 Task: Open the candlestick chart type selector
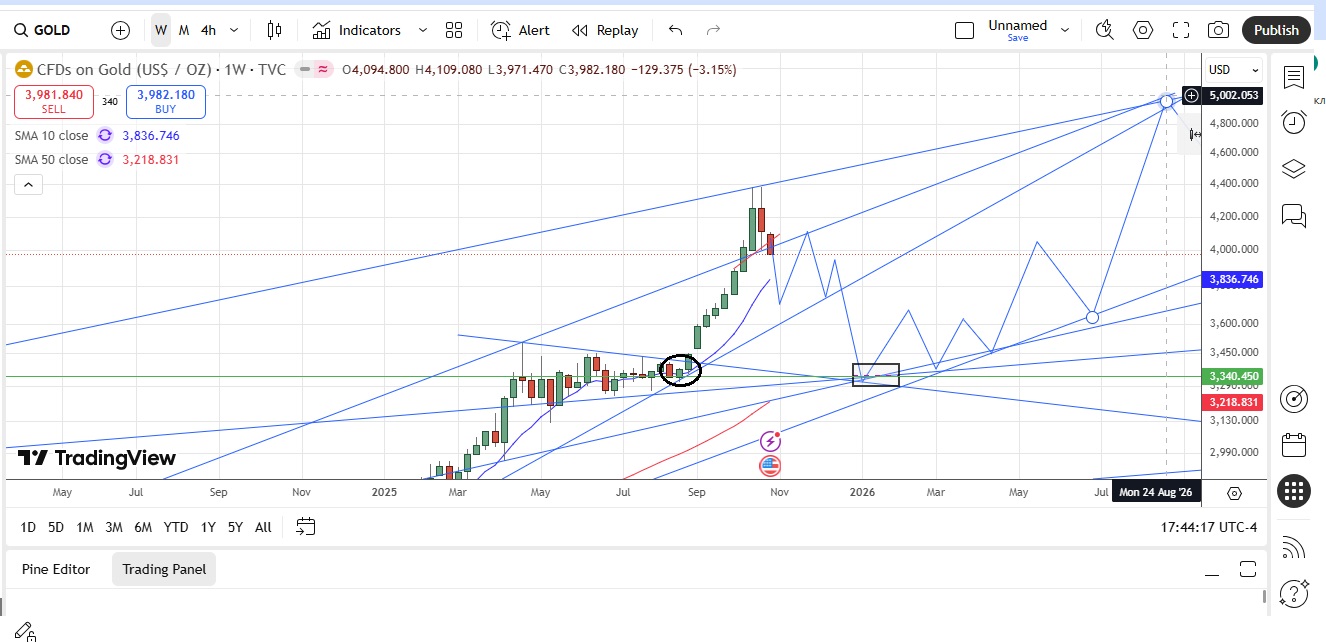pos(275,30)
